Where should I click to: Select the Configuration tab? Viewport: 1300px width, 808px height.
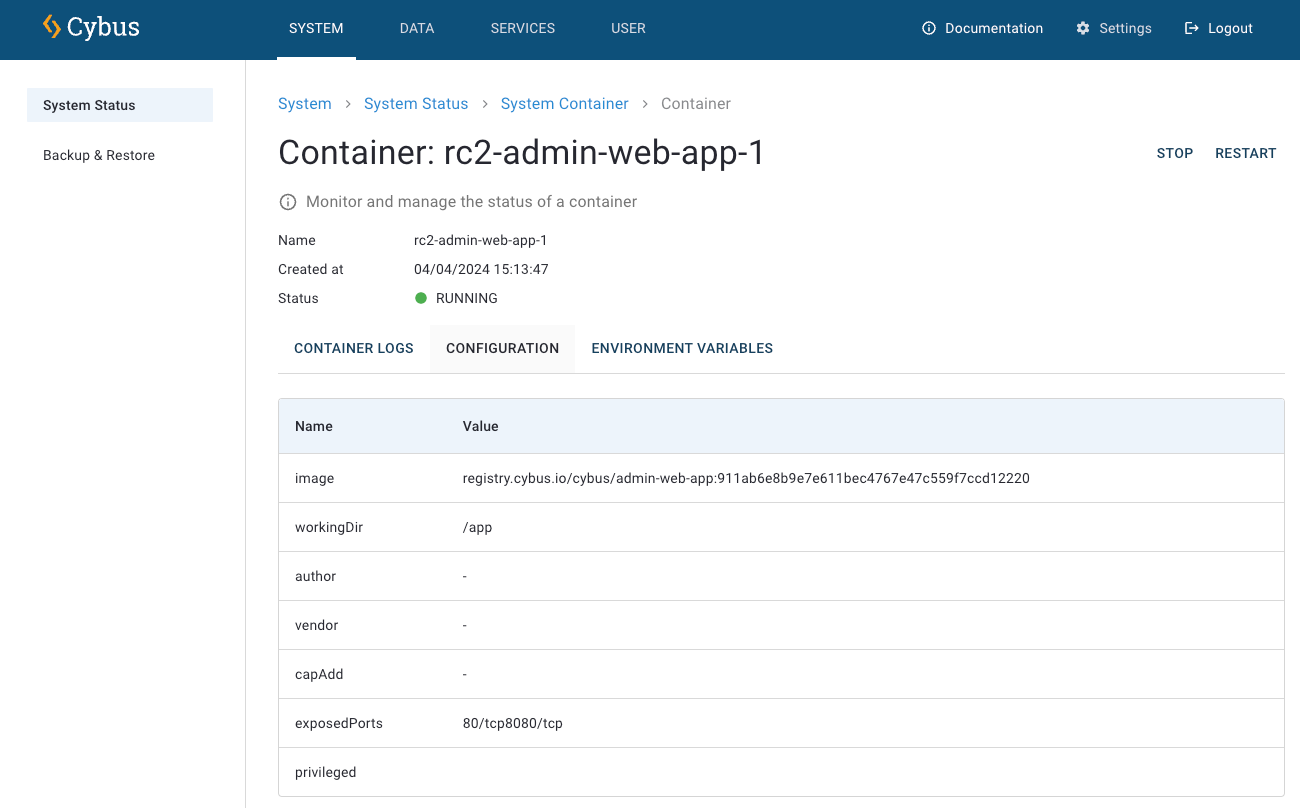(x=502, y=348)
